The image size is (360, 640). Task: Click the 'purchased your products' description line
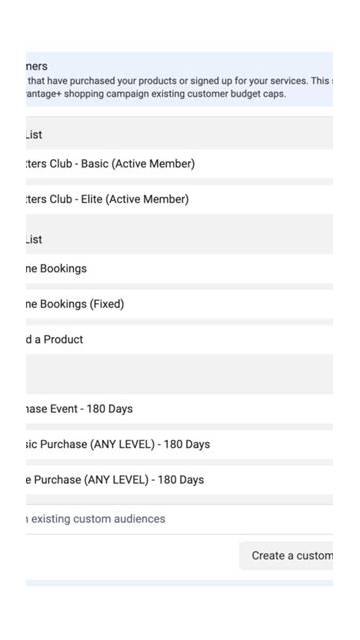[x=180, y=81]
